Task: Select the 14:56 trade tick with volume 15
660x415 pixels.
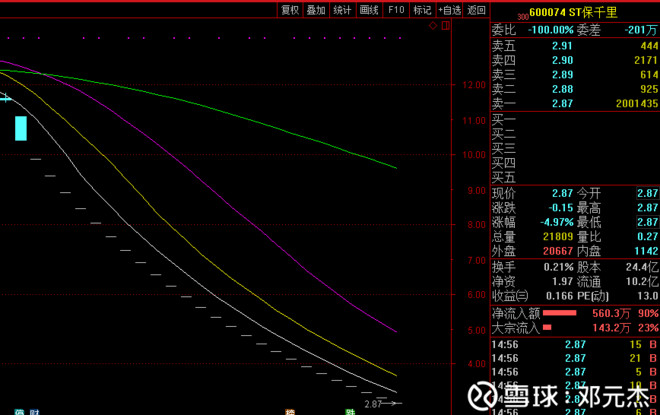Action: click(575, 344)
